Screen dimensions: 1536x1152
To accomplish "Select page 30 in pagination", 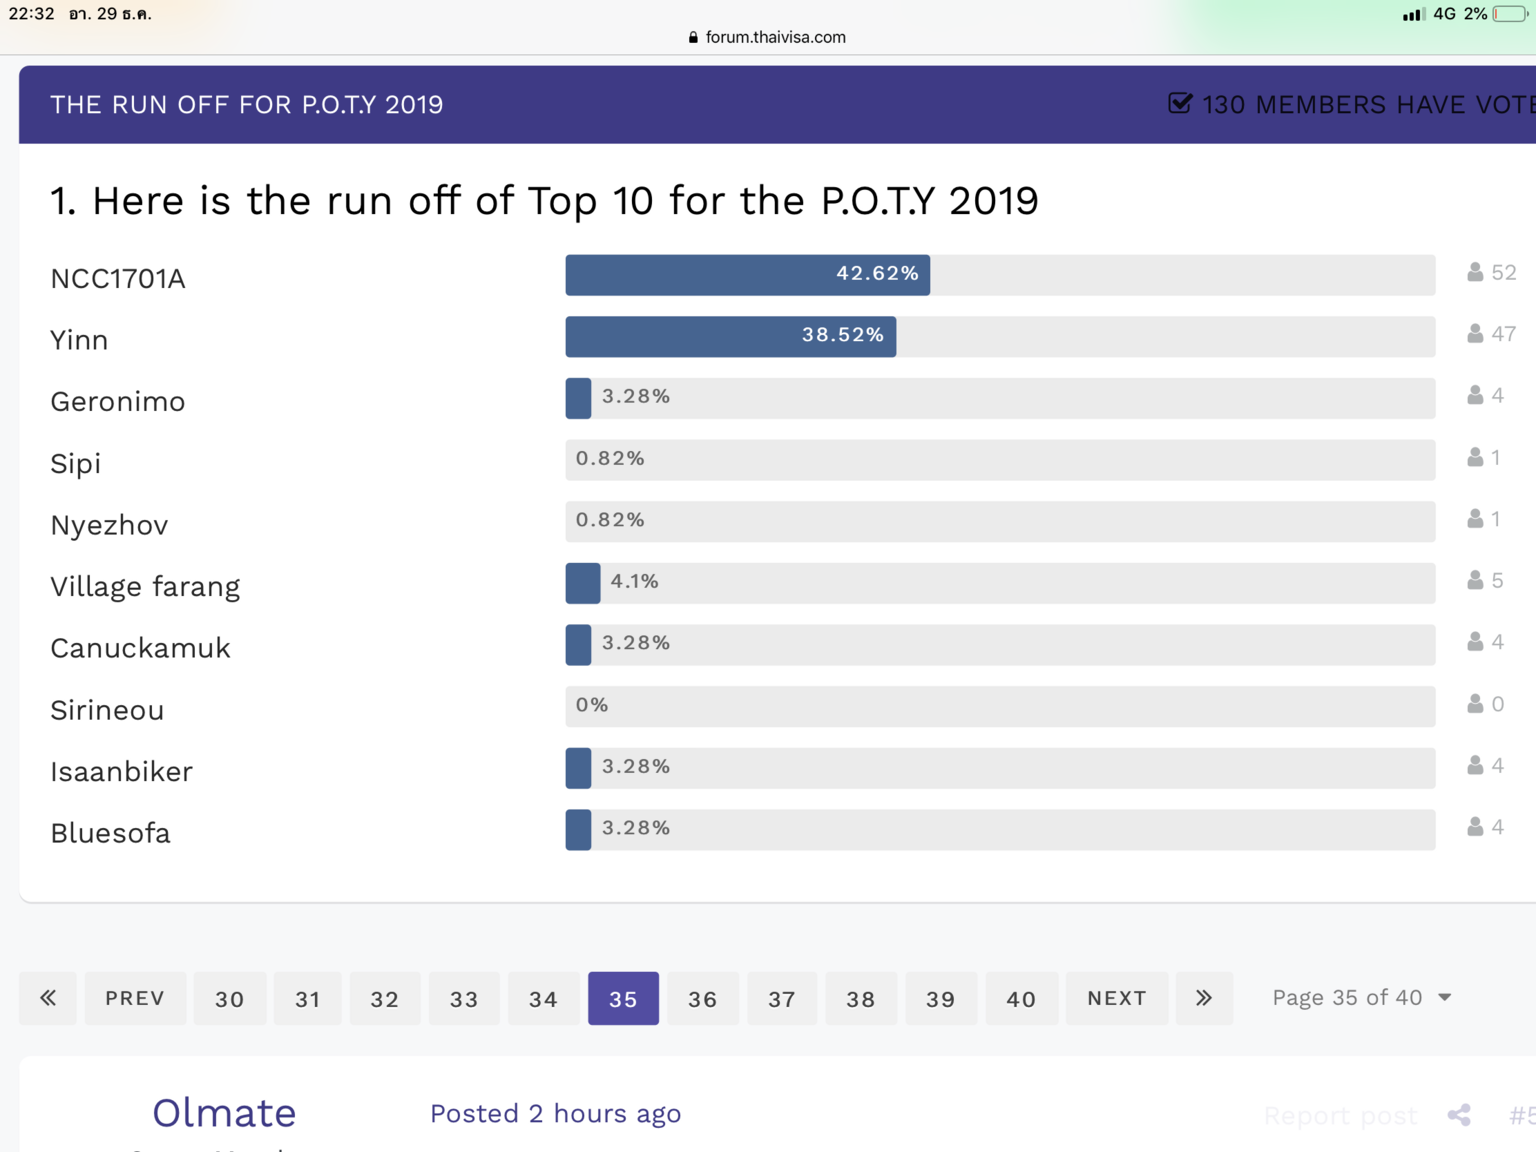I will point(230,998).
